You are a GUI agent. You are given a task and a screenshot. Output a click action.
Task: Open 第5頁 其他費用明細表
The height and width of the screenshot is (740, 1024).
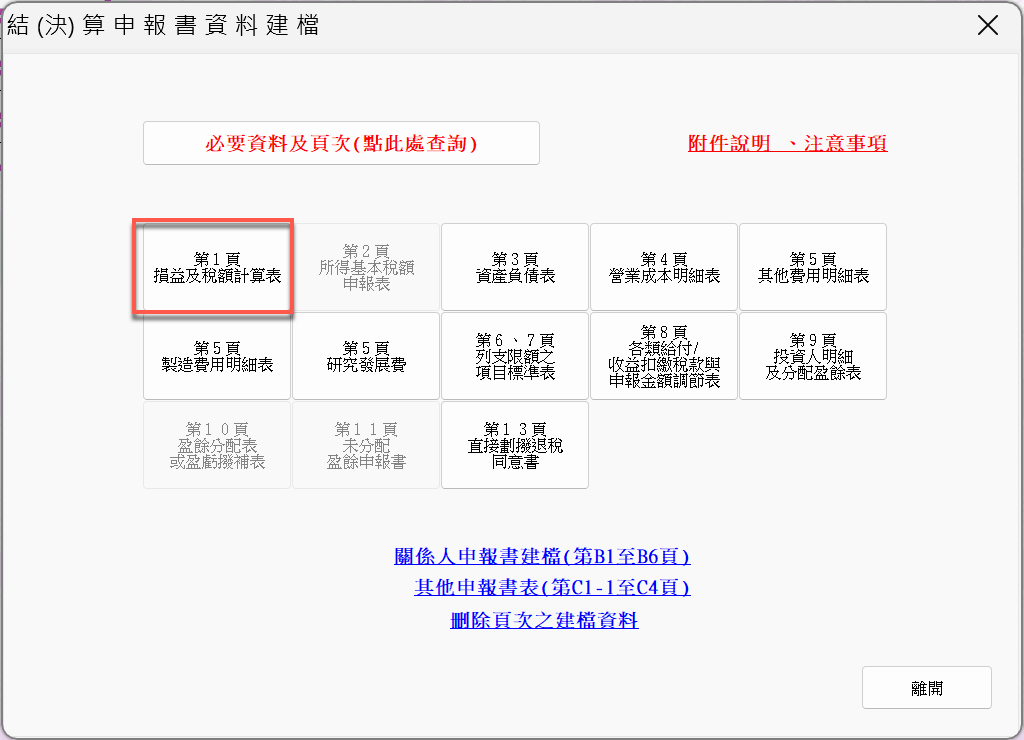[x=812, y=267]
